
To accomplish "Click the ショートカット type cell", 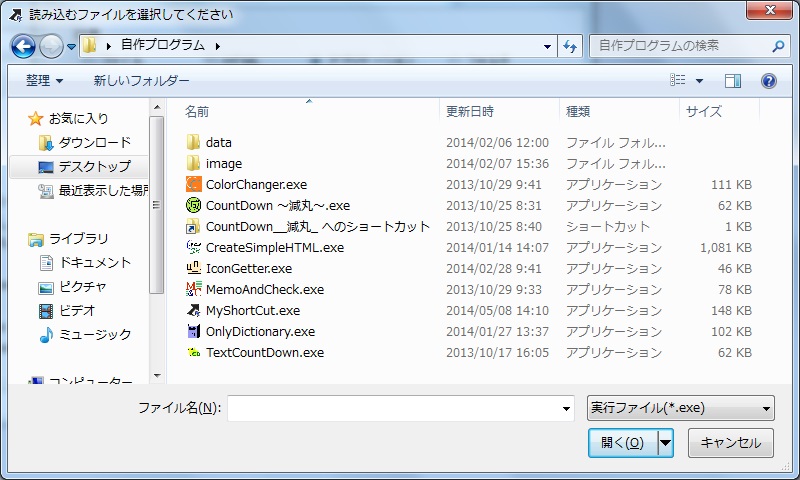I will (608, 226).
